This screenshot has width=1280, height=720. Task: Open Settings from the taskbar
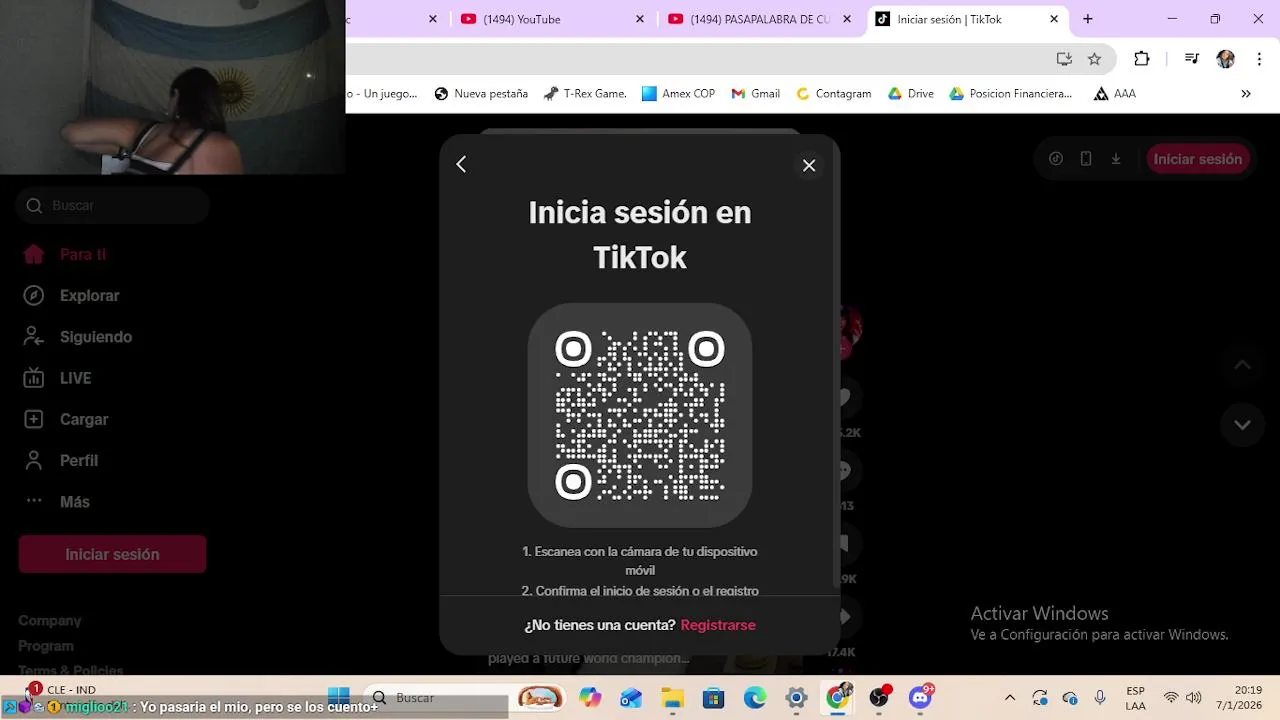[x=796, y=697]
